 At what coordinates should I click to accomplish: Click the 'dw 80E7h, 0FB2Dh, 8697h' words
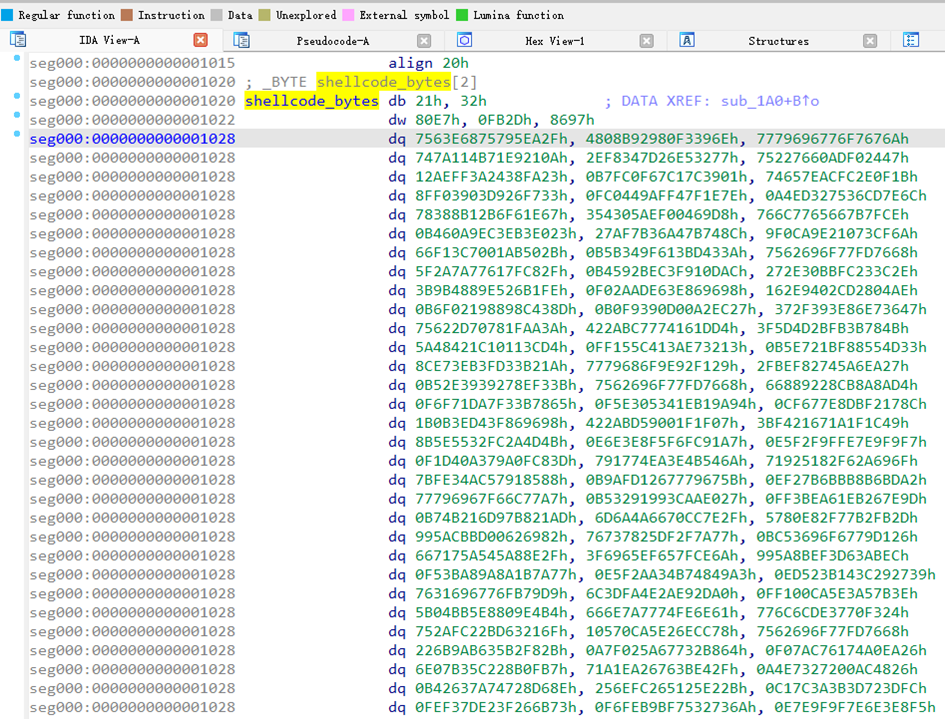tap(491, 120)
